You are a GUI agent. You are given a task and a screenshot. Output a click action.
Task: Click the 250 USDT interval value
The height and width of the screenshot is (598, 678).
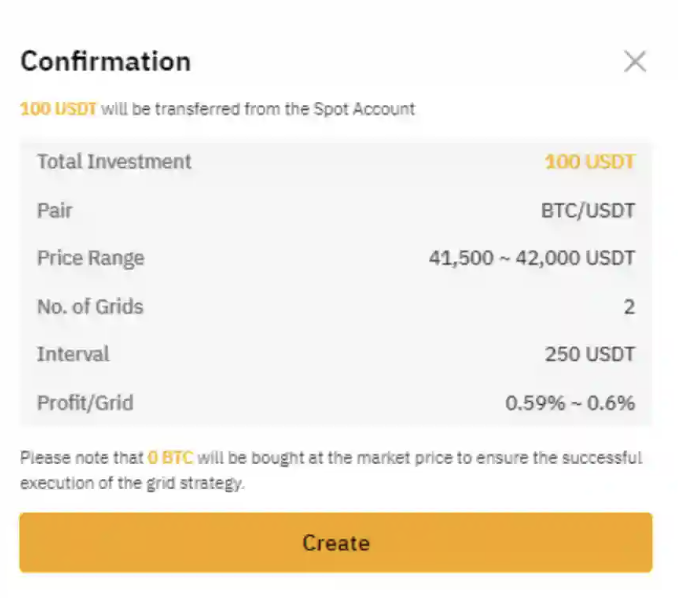590,355
